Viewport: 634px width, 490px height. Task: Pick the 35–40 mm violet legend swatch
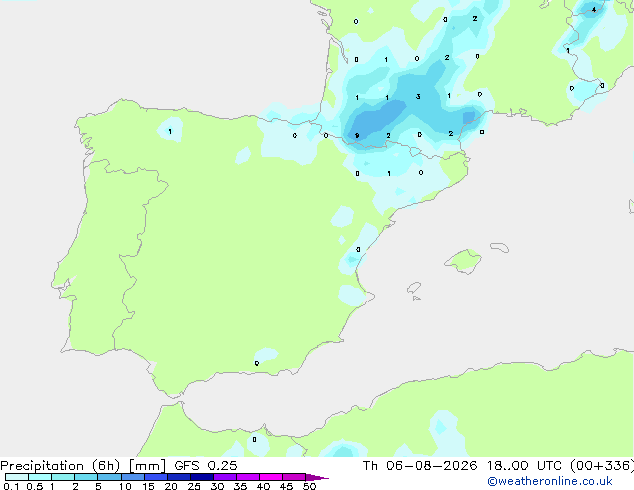click(x=248, y=477)
